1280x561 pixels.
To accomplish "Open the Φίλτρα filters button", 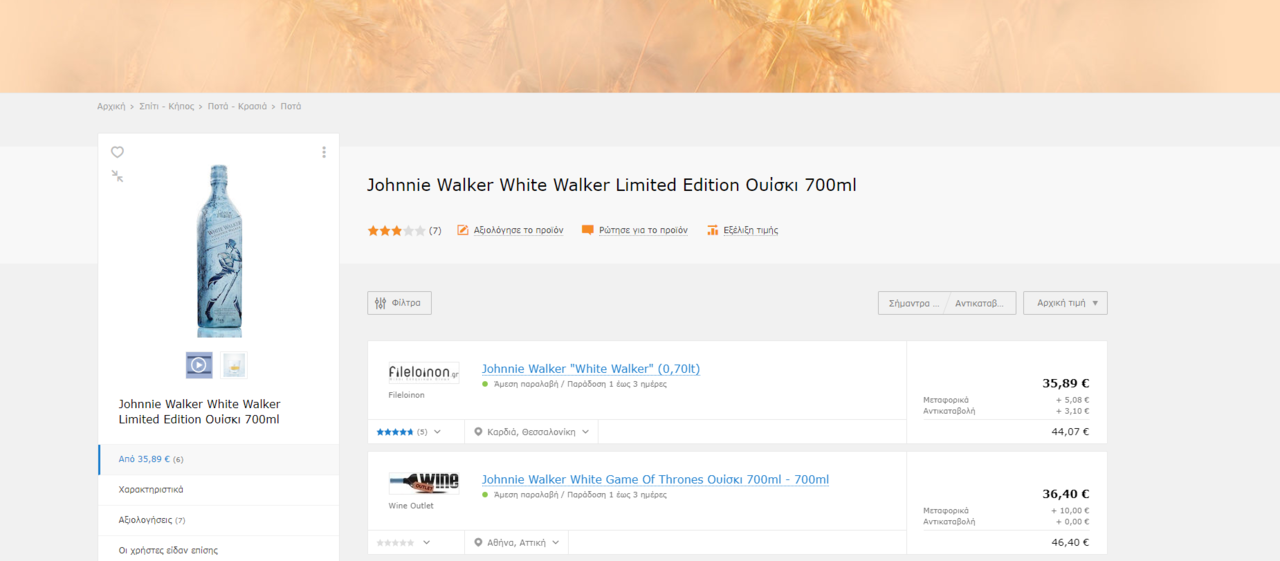I will coord(399,303).
